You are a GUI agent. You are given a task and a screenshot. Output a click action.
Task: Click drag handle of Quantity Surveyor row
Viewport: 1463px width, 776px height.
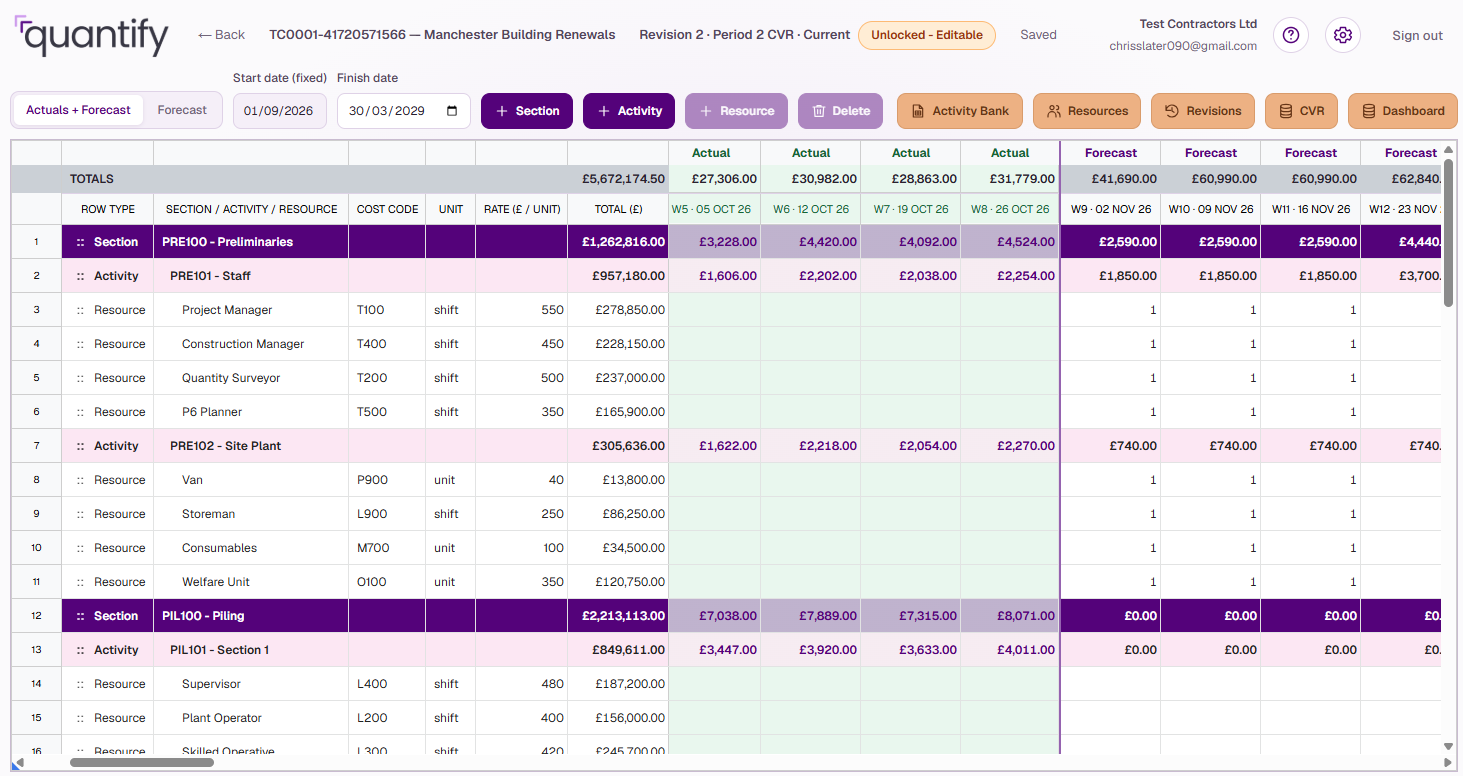tap(80, 378)
